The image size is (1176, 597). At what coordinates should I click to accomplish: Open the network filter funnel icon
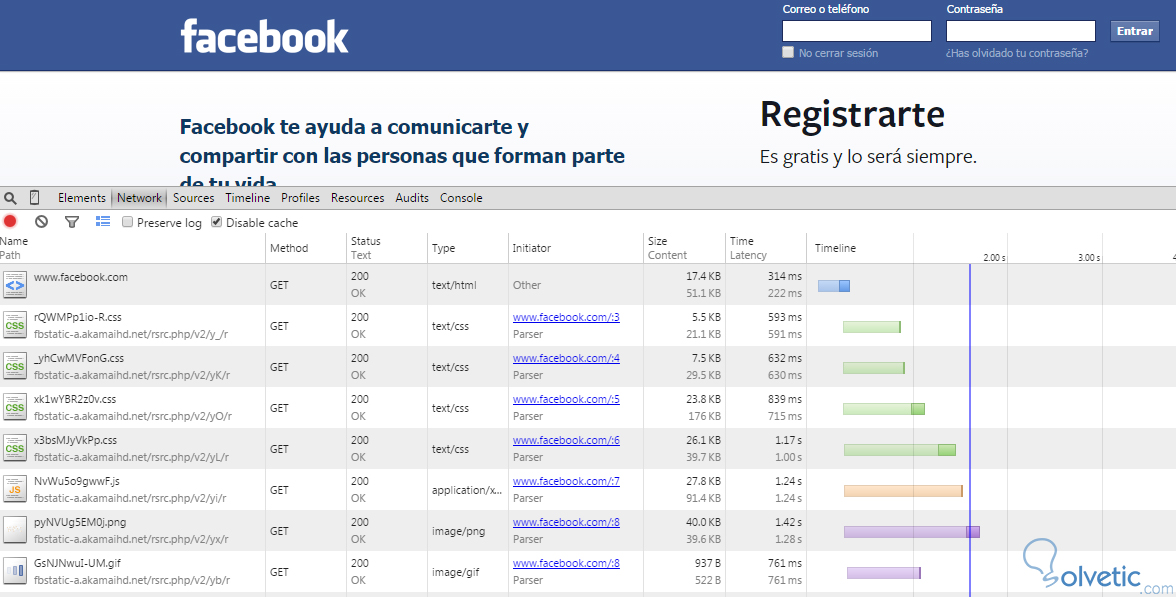pos(72,222)
